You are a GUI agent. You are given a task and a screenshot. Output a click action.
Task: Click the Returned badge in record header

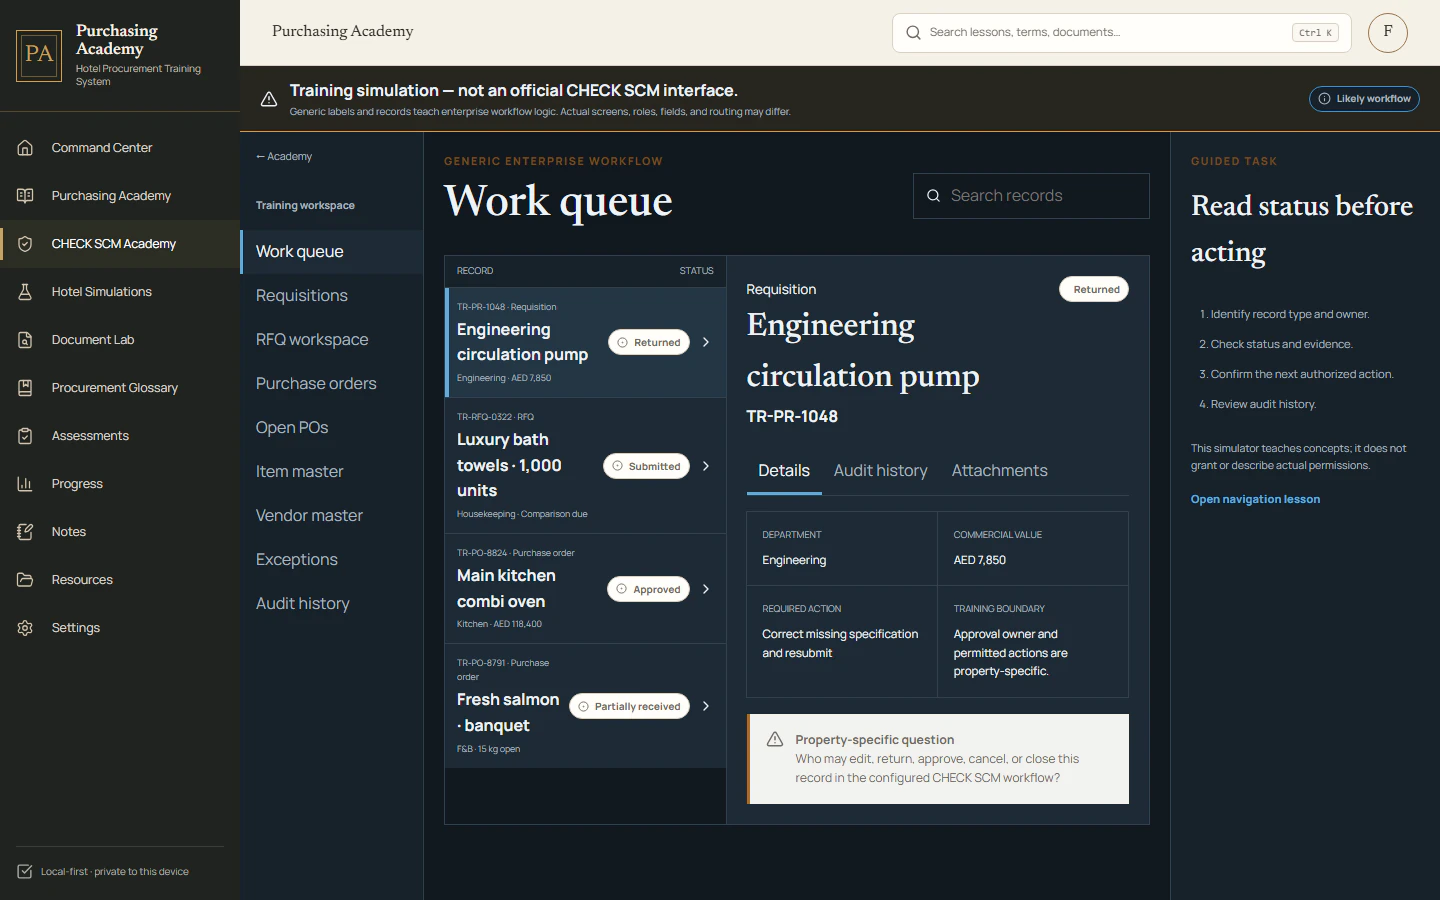pos(1094,289)
